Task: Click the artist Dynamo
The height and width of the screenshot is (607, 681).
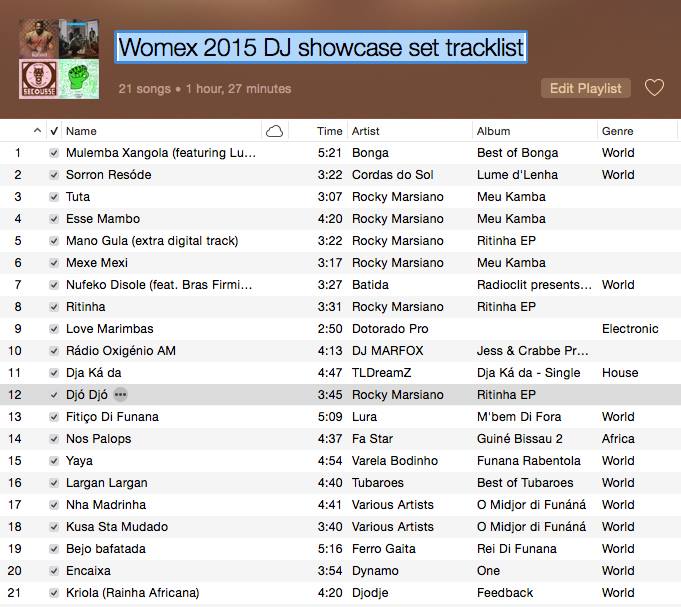Action: (x=375, y=571)
